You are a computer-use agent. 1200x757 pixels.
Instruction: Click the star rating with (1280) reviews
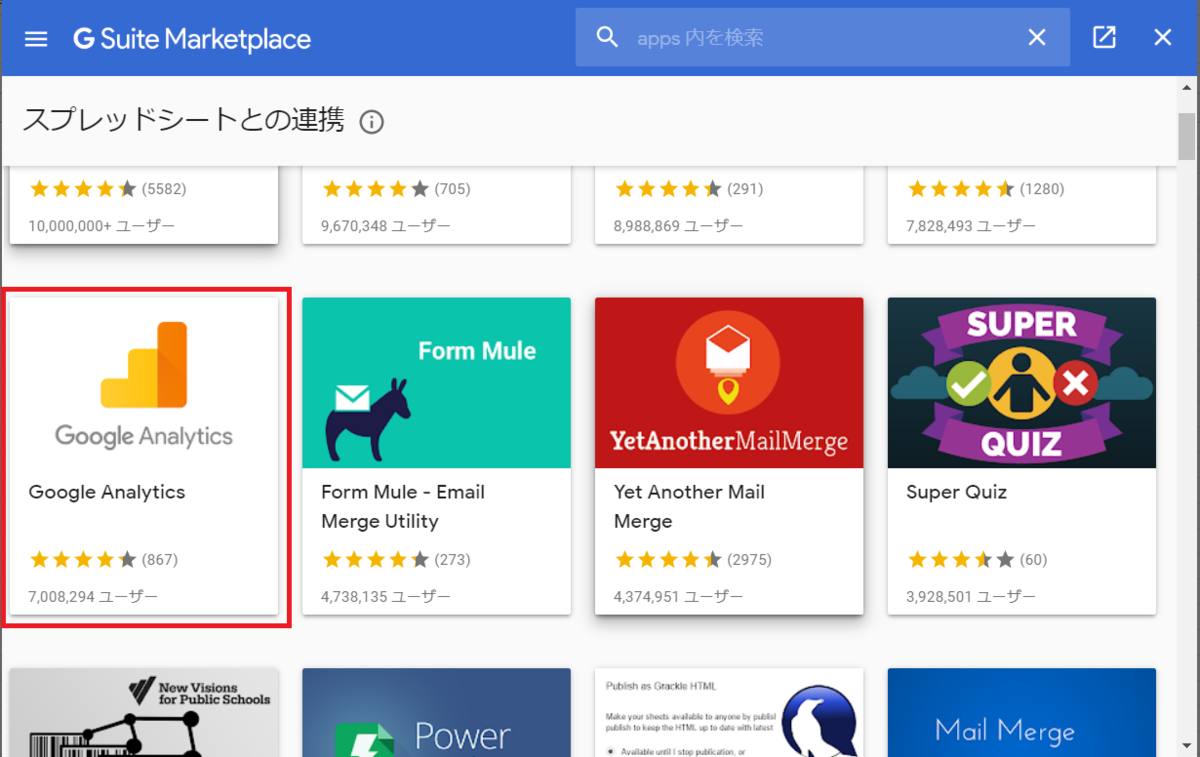(x=985, y=189)
